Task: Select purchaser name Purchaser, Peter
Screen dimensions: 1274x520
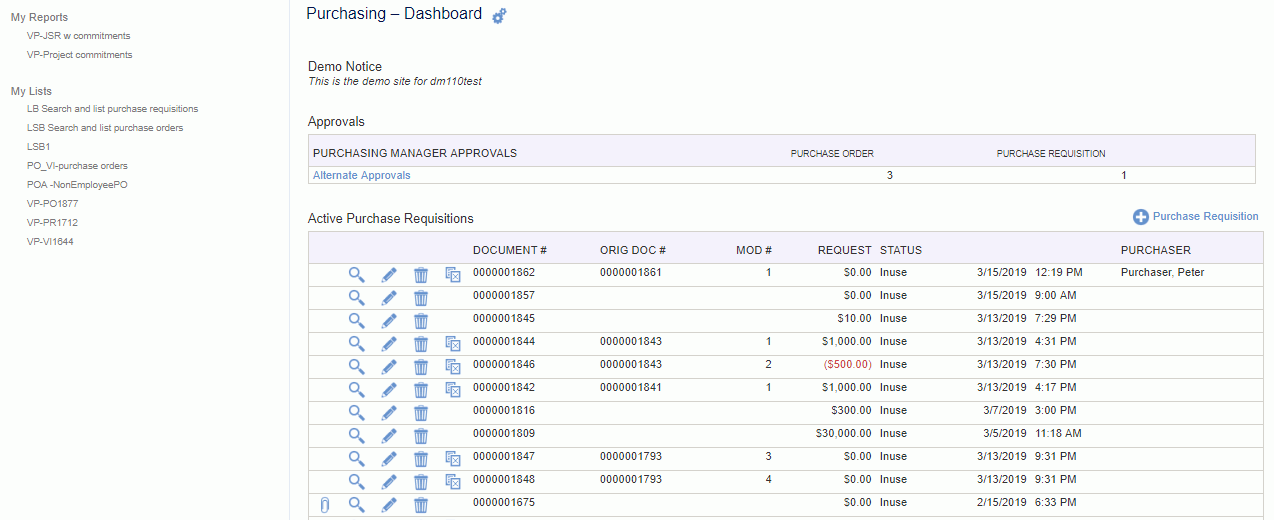Action: pos(1163,272)
